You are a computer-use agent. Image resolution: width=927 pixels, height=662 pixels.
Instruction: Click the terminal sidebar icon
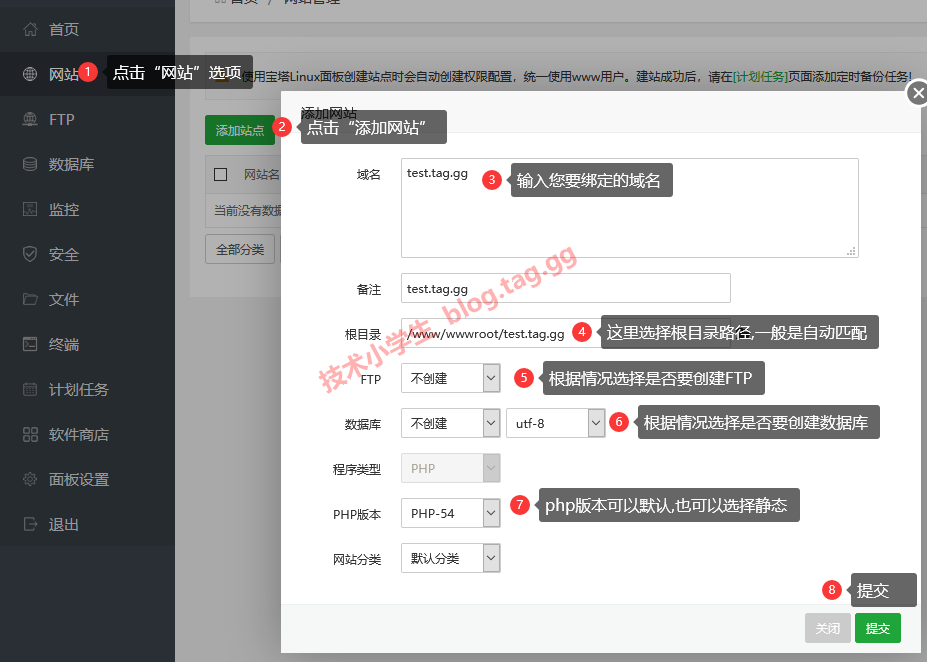(30, 344)
